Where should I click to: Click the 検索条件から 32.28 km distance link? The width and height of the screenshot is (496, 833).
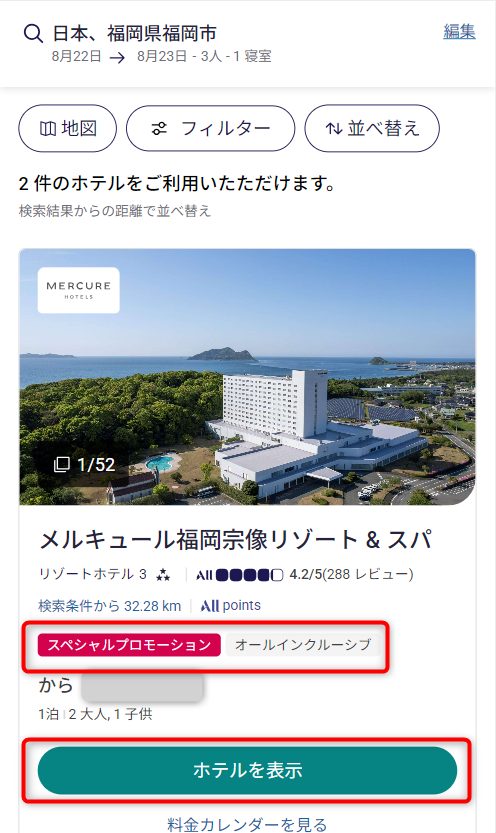109,606
